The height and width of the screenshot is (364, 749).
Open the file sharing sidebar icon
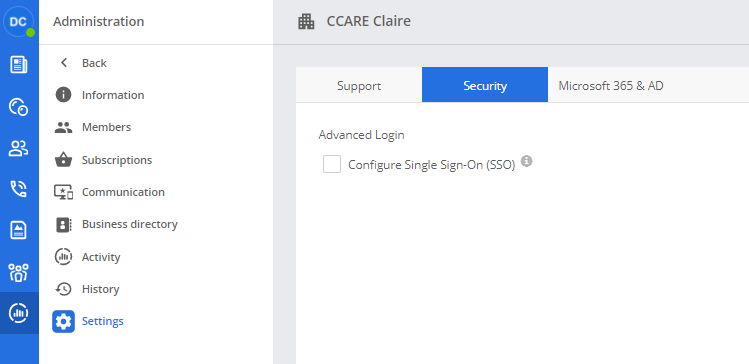pos(19,230)
